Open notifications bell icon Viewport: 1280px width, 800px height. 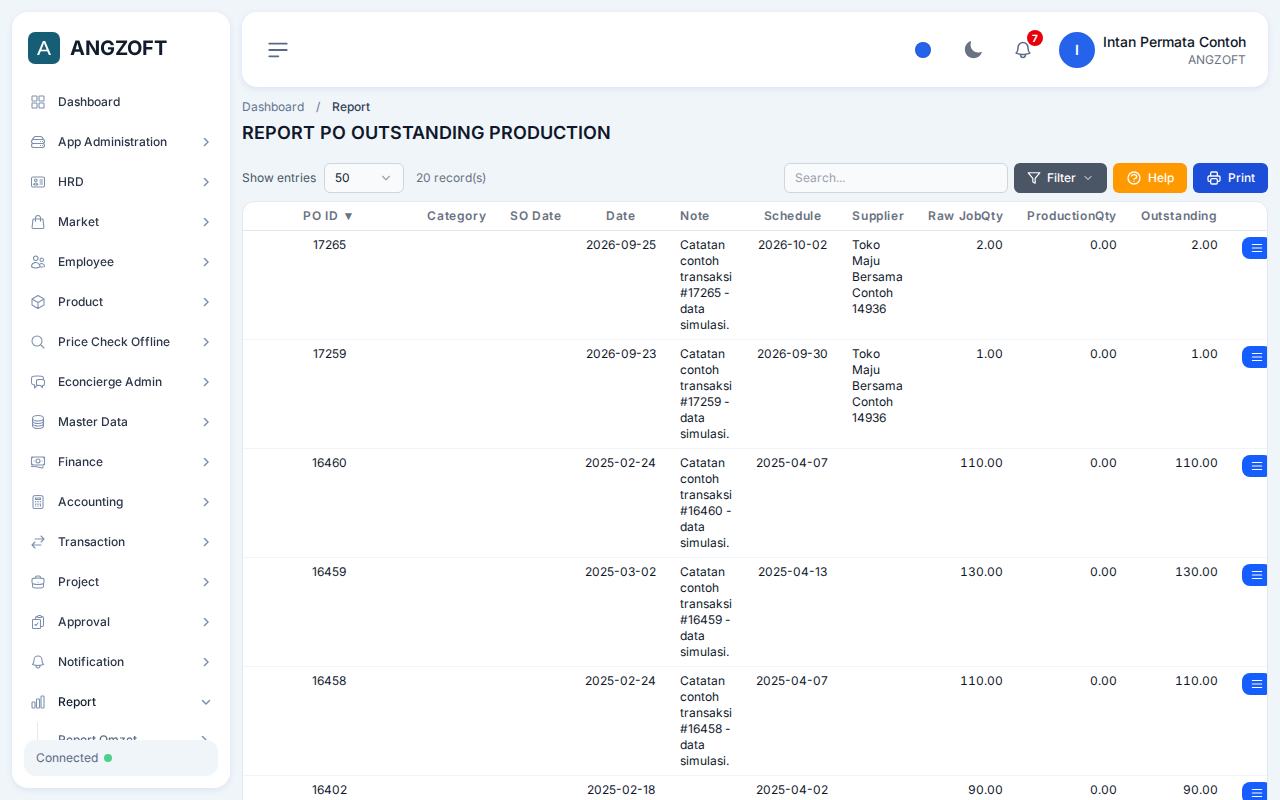tap(1023, 50)
